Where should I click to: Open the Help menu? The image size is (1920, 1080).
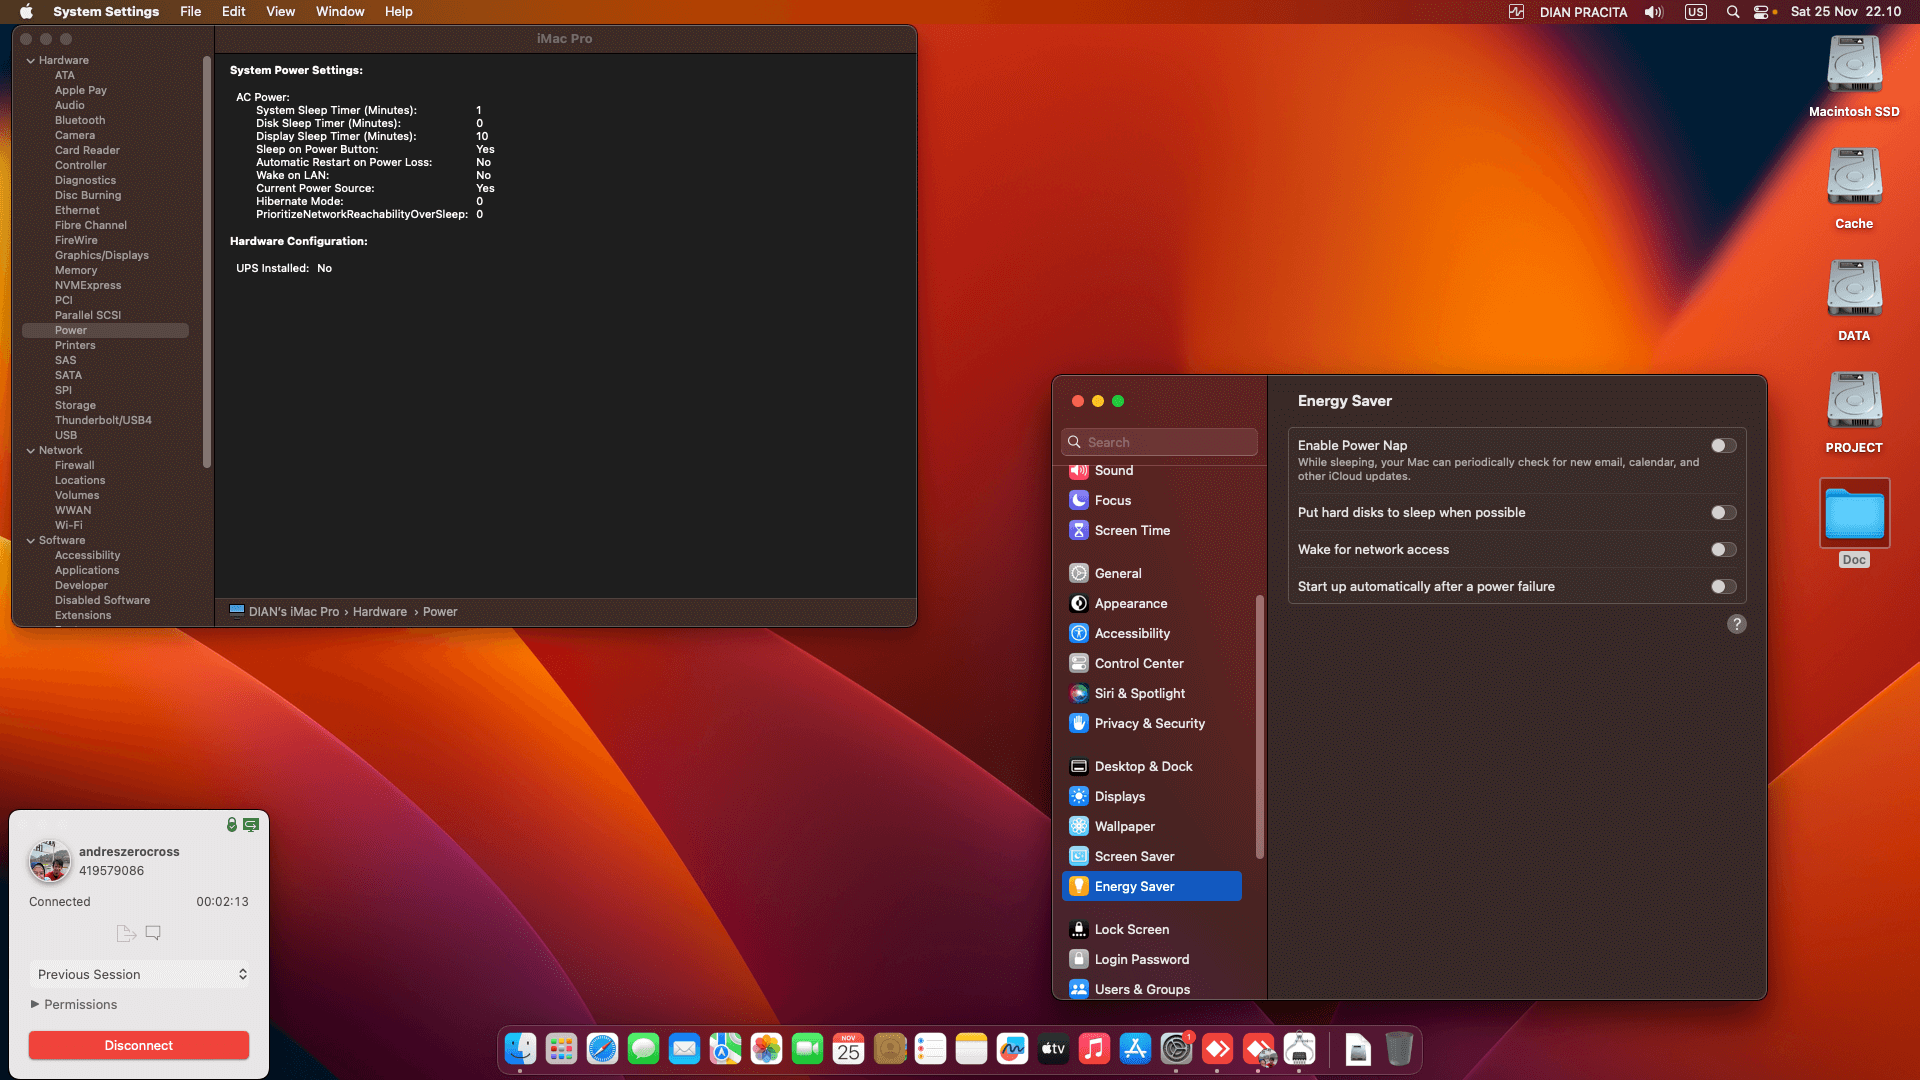coord(398,12)
